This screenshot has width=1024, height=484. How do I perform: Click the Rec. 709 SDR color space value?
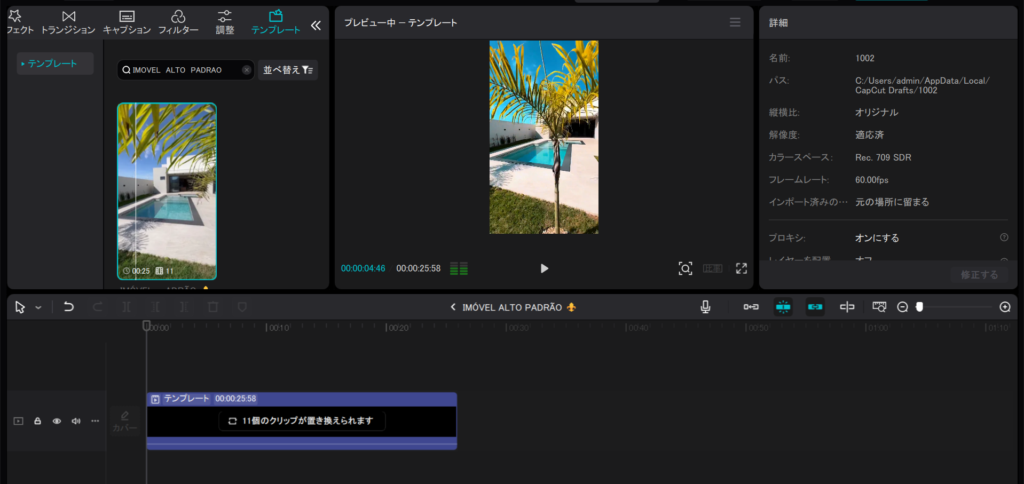click(x=883, y=157)
